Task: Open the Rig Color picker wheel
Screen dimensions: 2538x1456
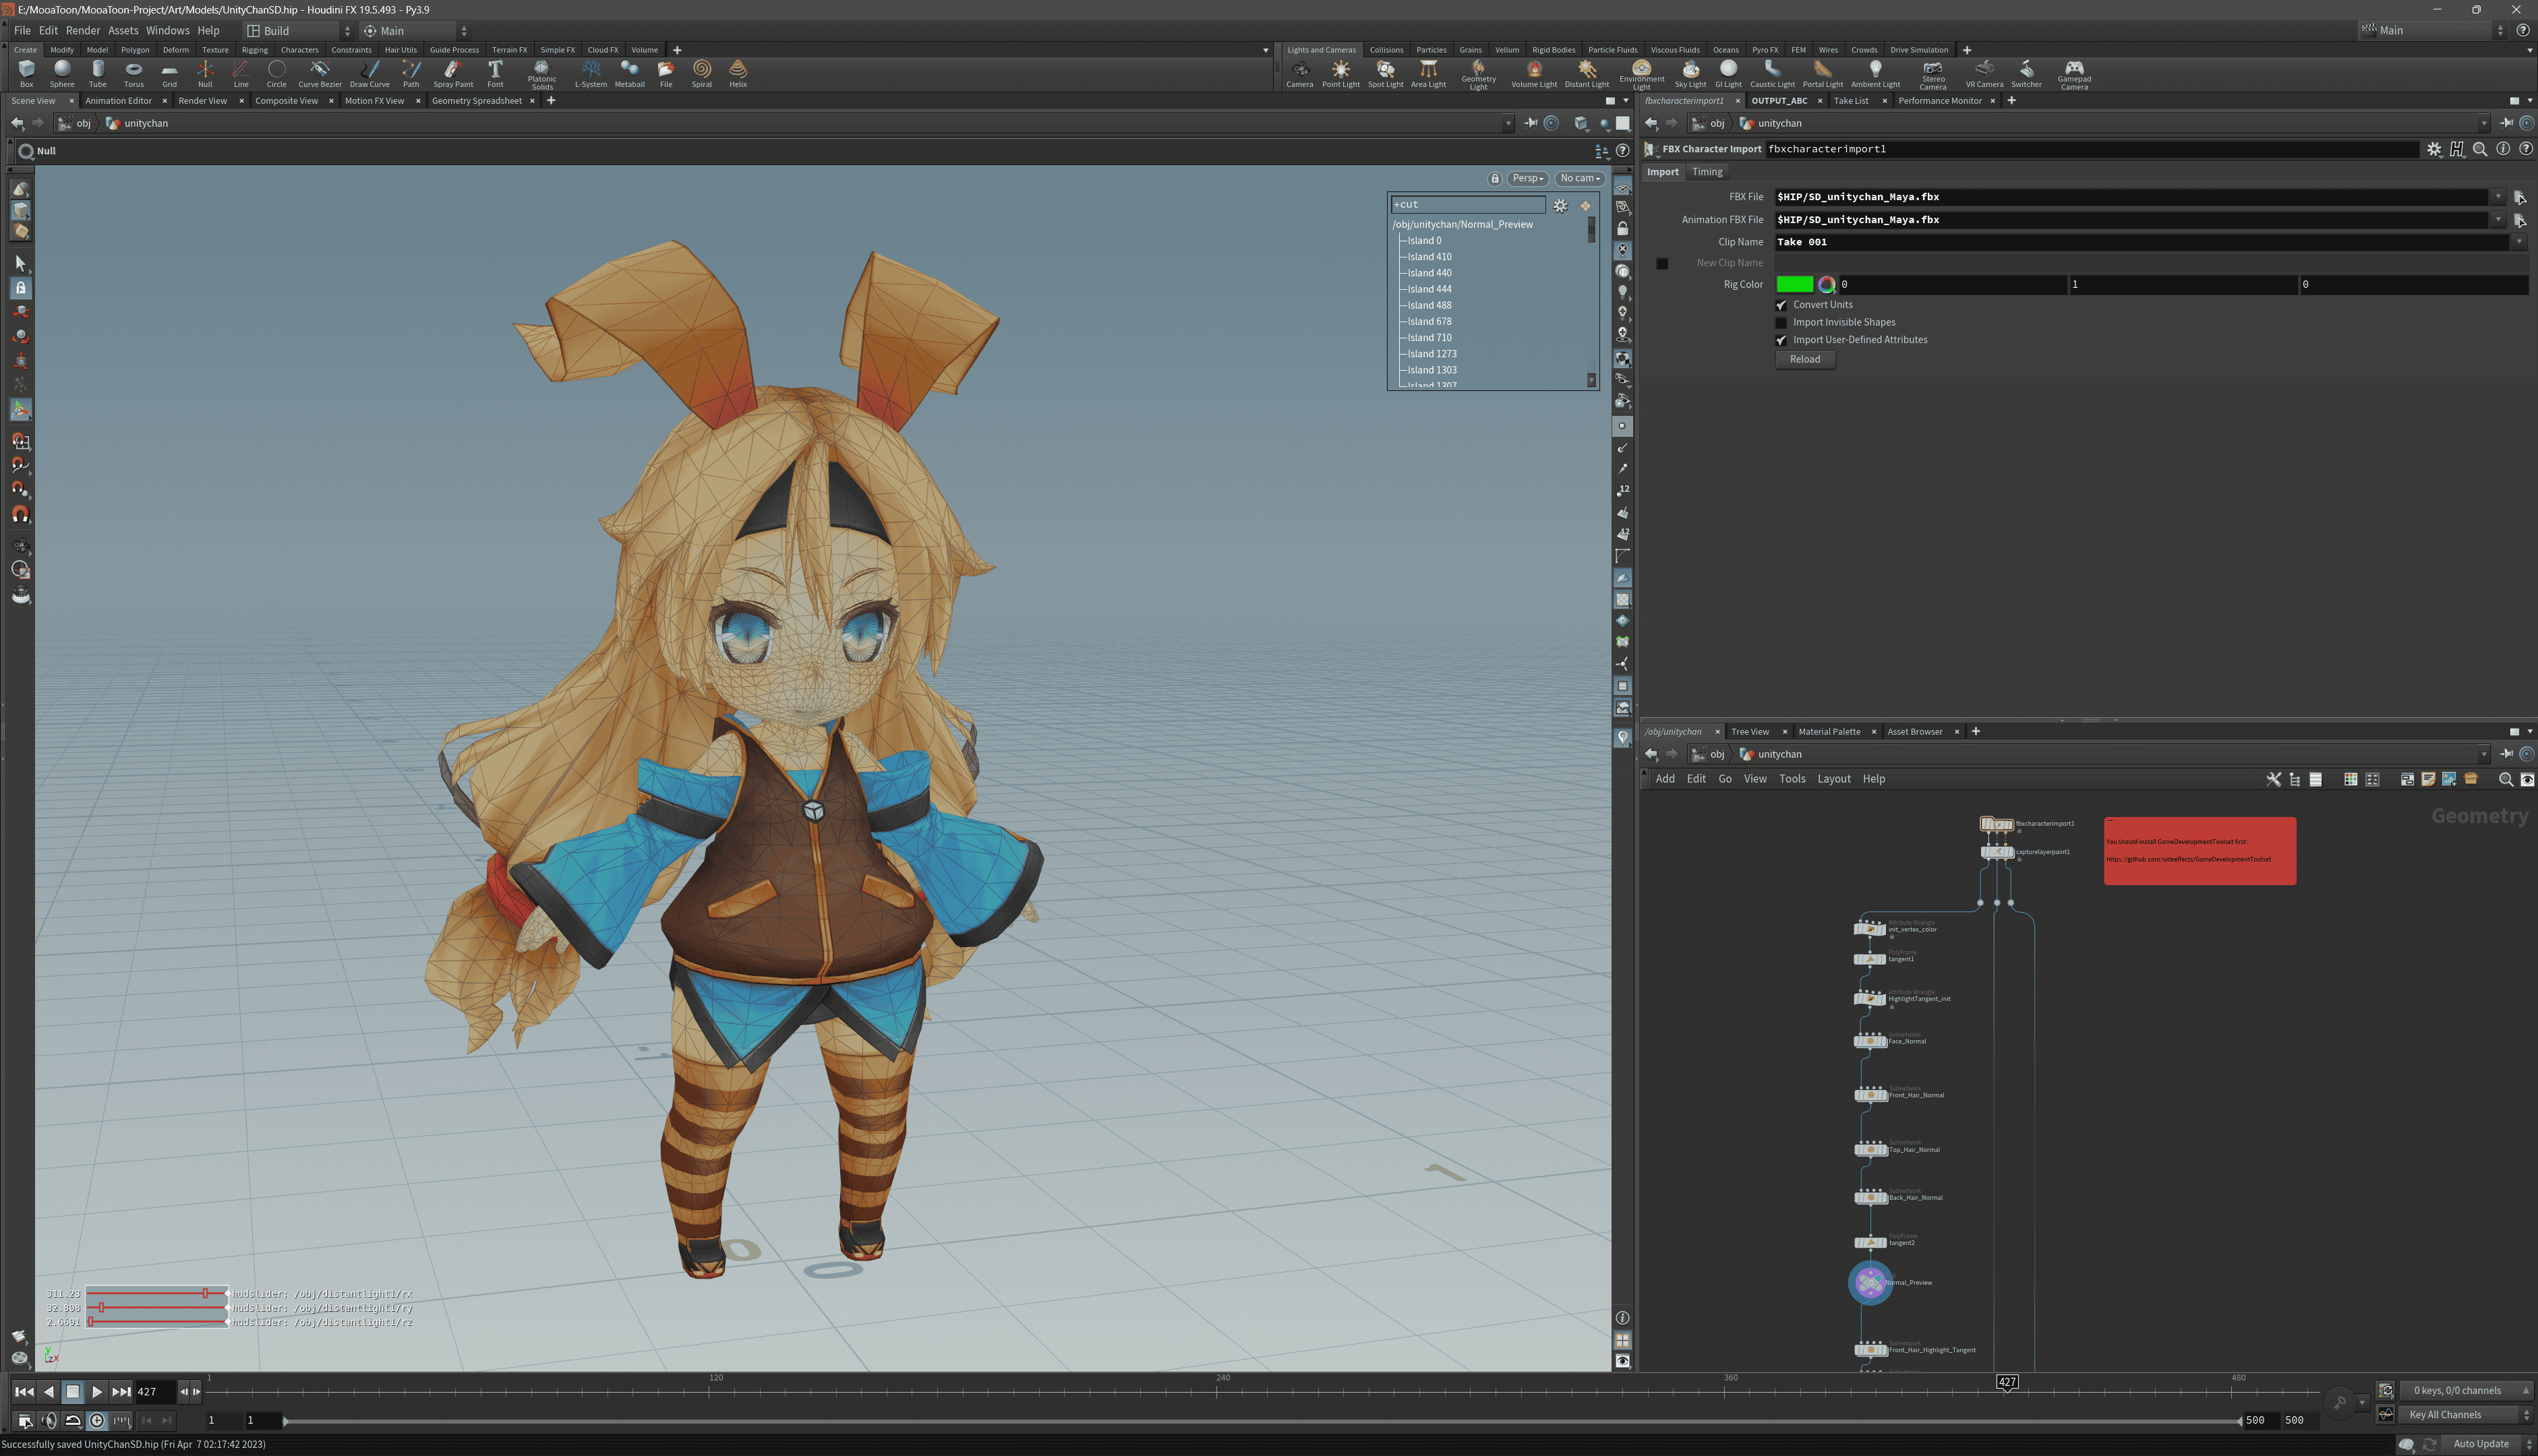Action: coord(1826,285)
